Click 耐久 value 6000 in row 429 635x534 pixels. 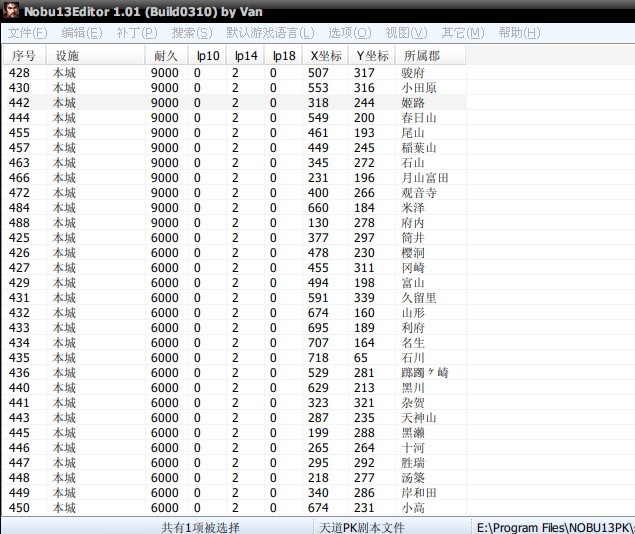coord(164,283)
